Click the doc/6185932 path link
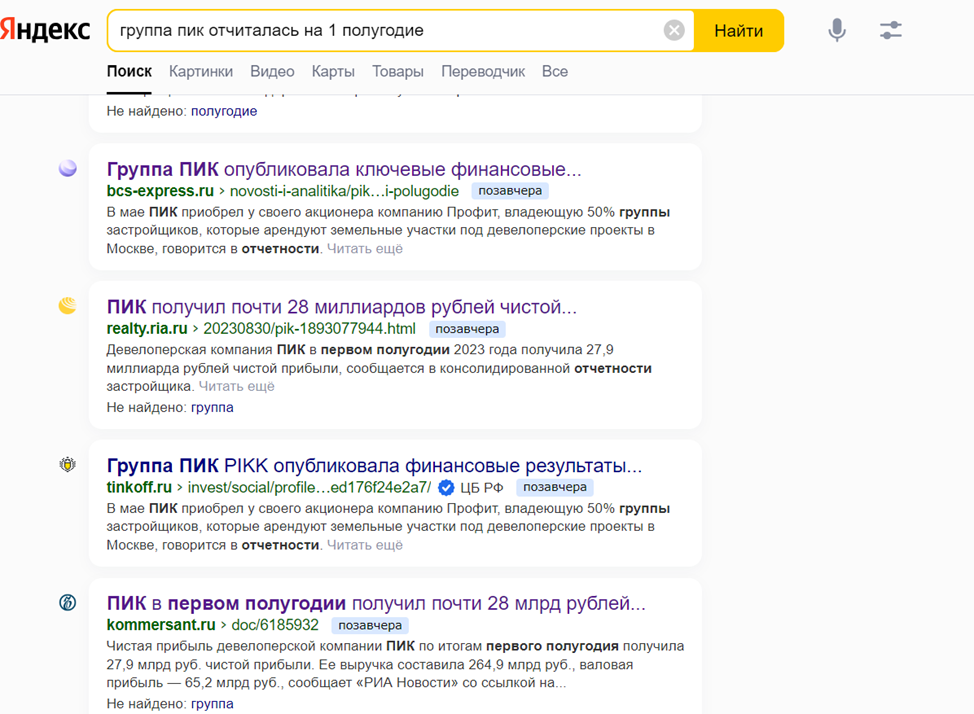Screen dimensions: 974x714 pos(275,625)
